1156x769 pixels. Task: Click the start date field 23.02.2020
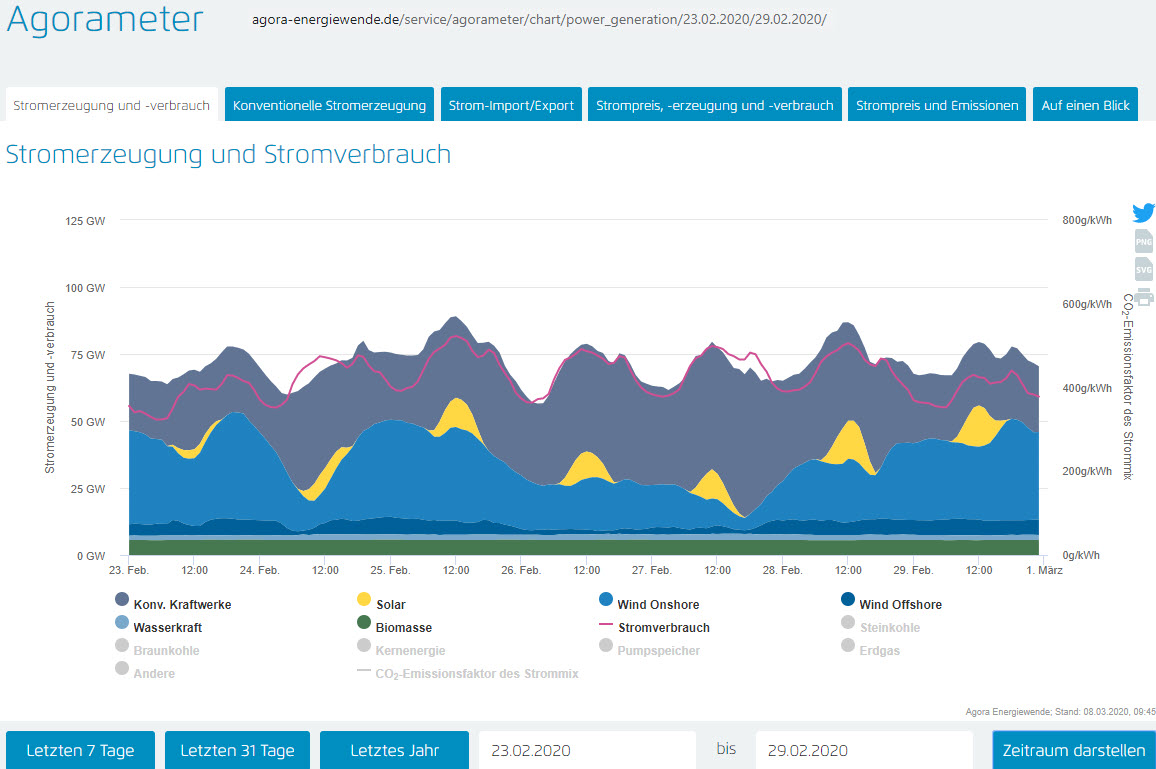click(586, 750)
